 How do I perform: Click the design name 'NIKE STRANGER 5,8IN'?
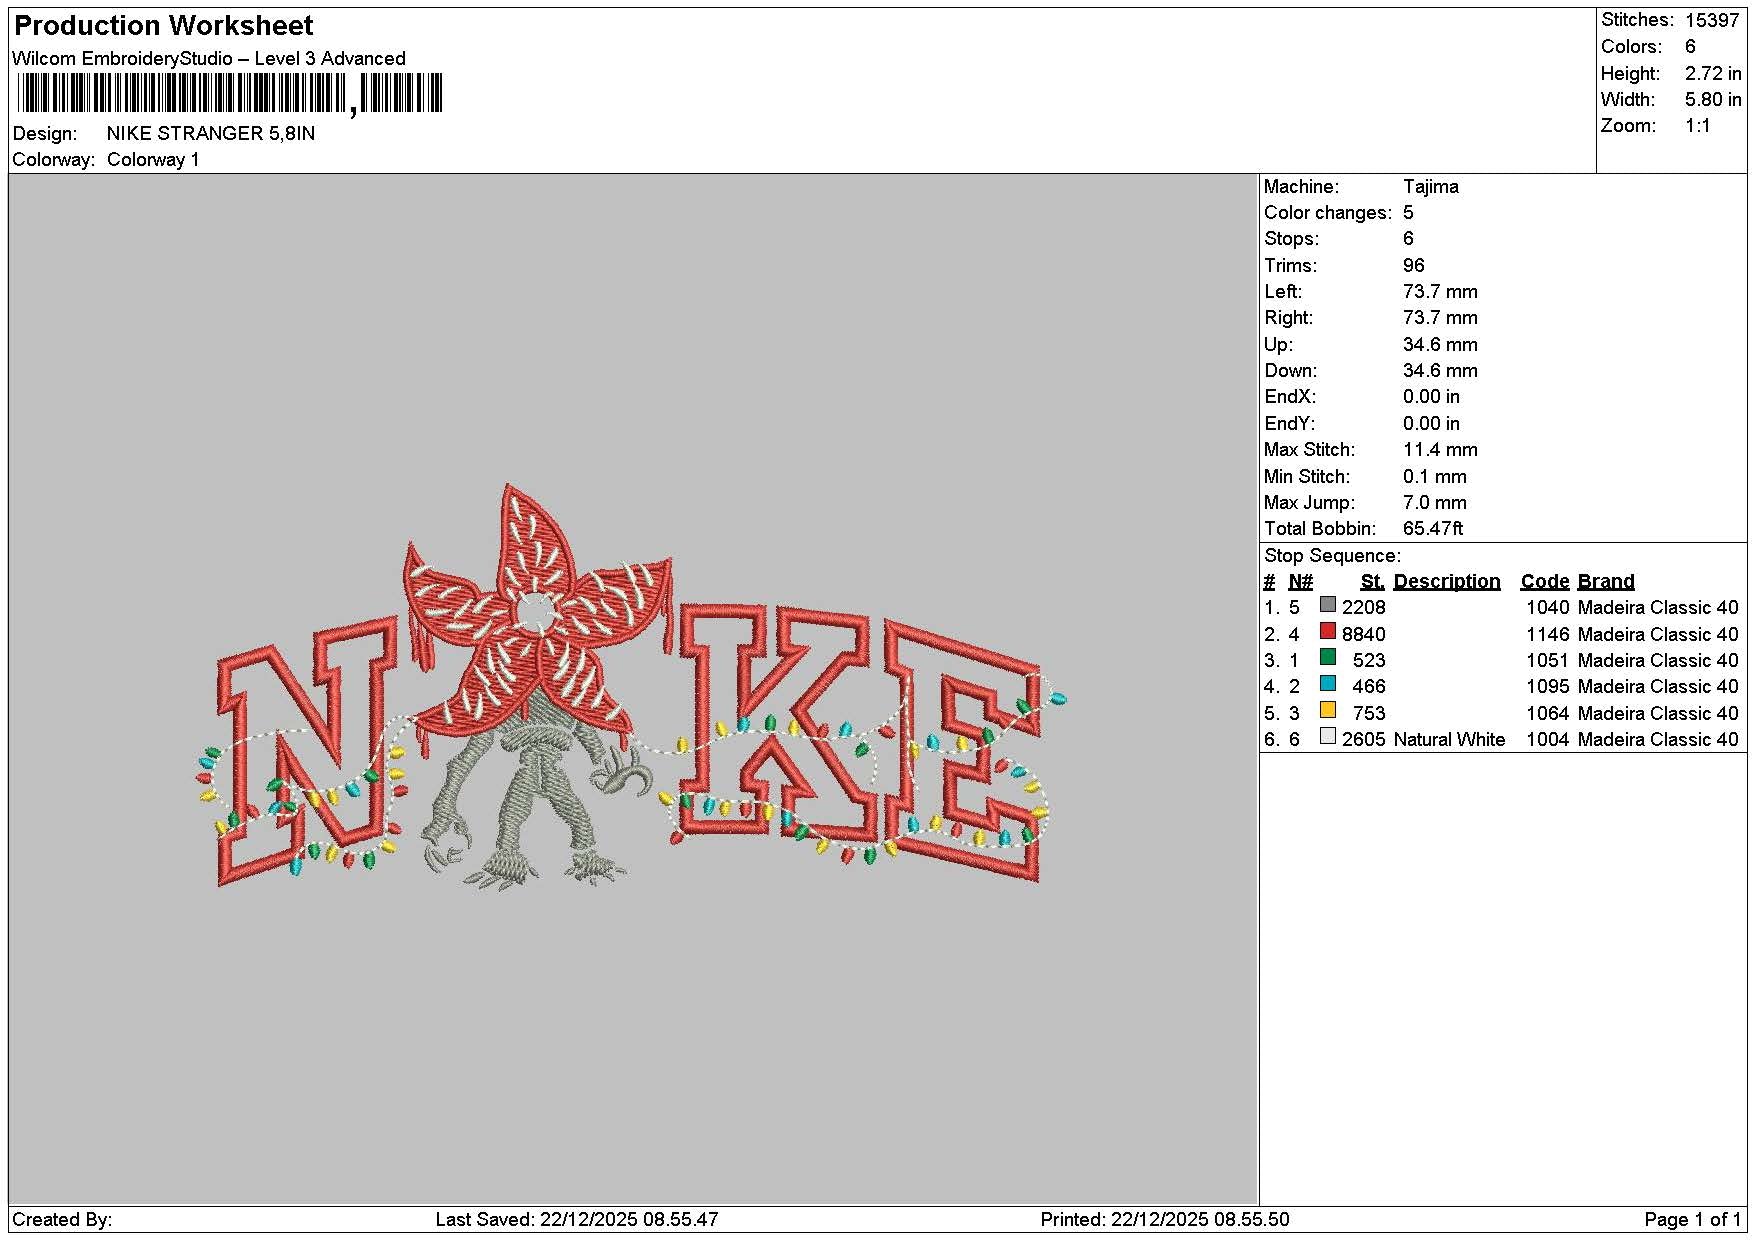point(211,134)
